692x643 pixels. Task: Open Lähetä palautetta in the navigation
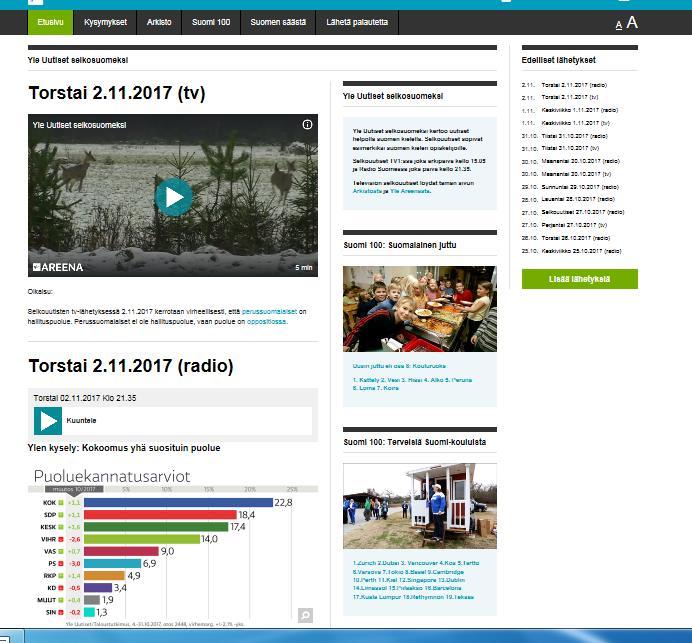click(357, 22)
